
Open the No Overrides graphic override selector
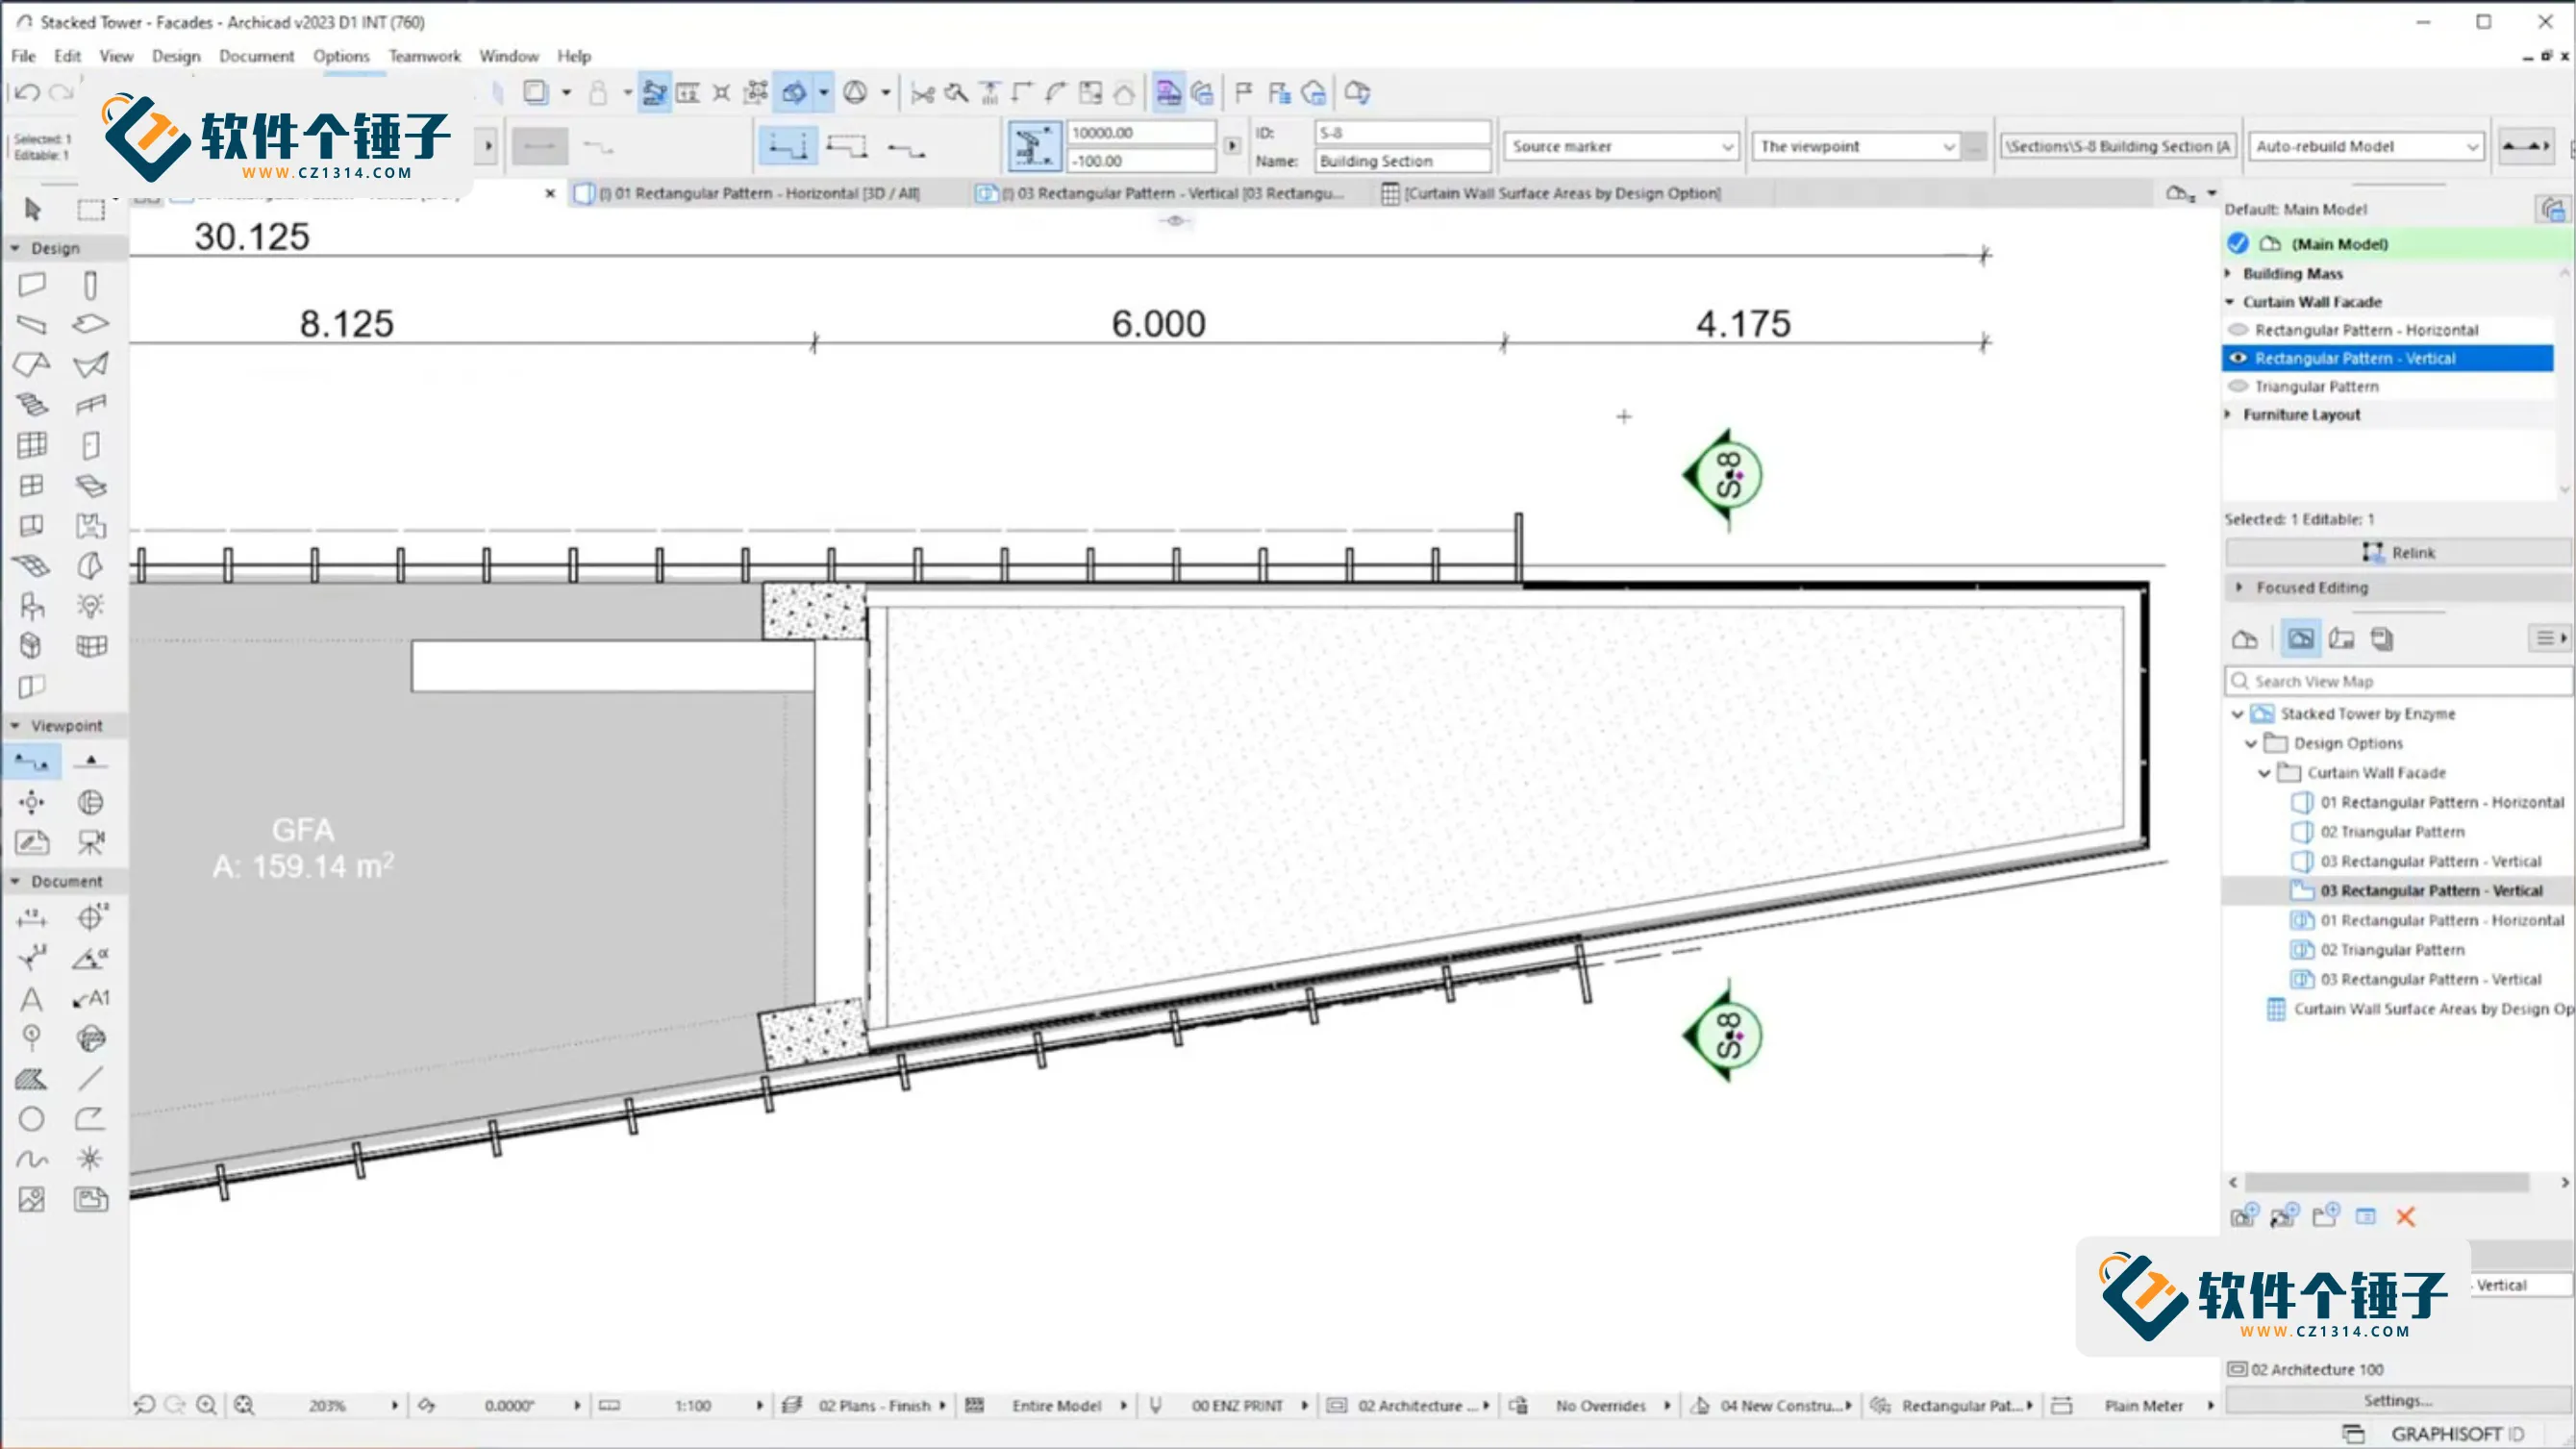pos(1600,1405)
